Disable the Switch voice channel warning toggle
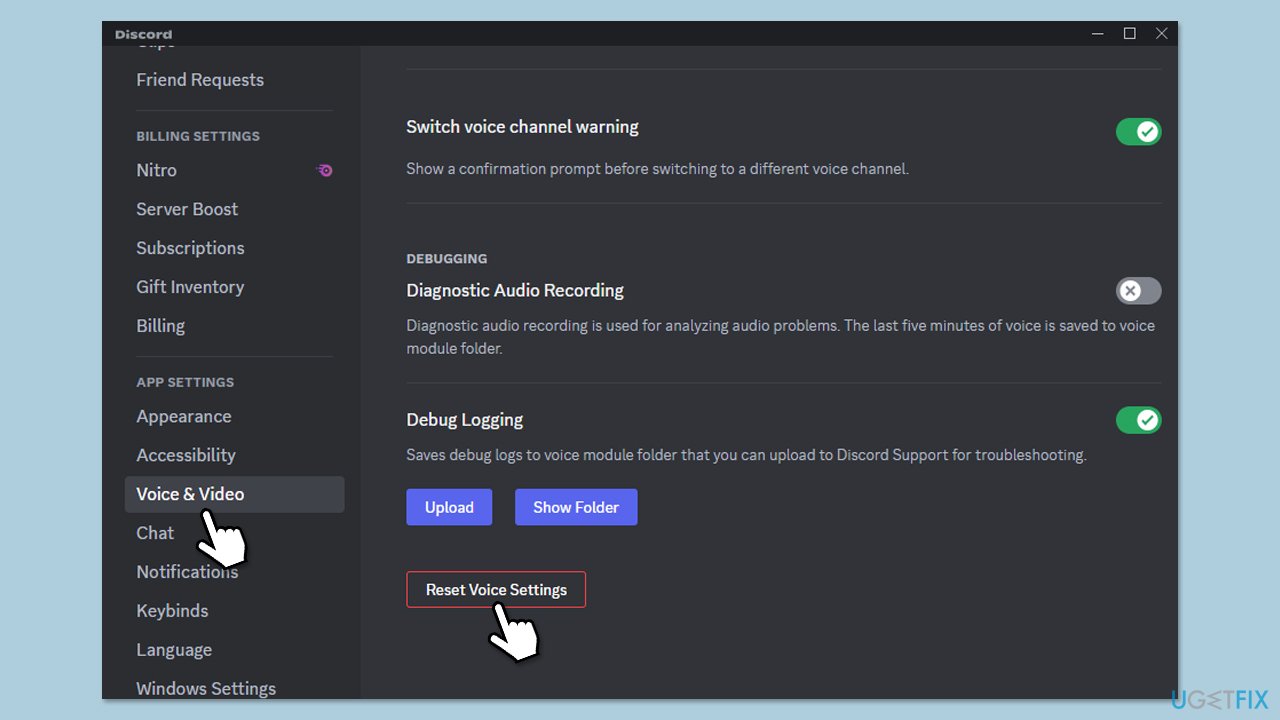This screenshot has width=1280, height=720. pyautogui.click(x=1138, y=131)
